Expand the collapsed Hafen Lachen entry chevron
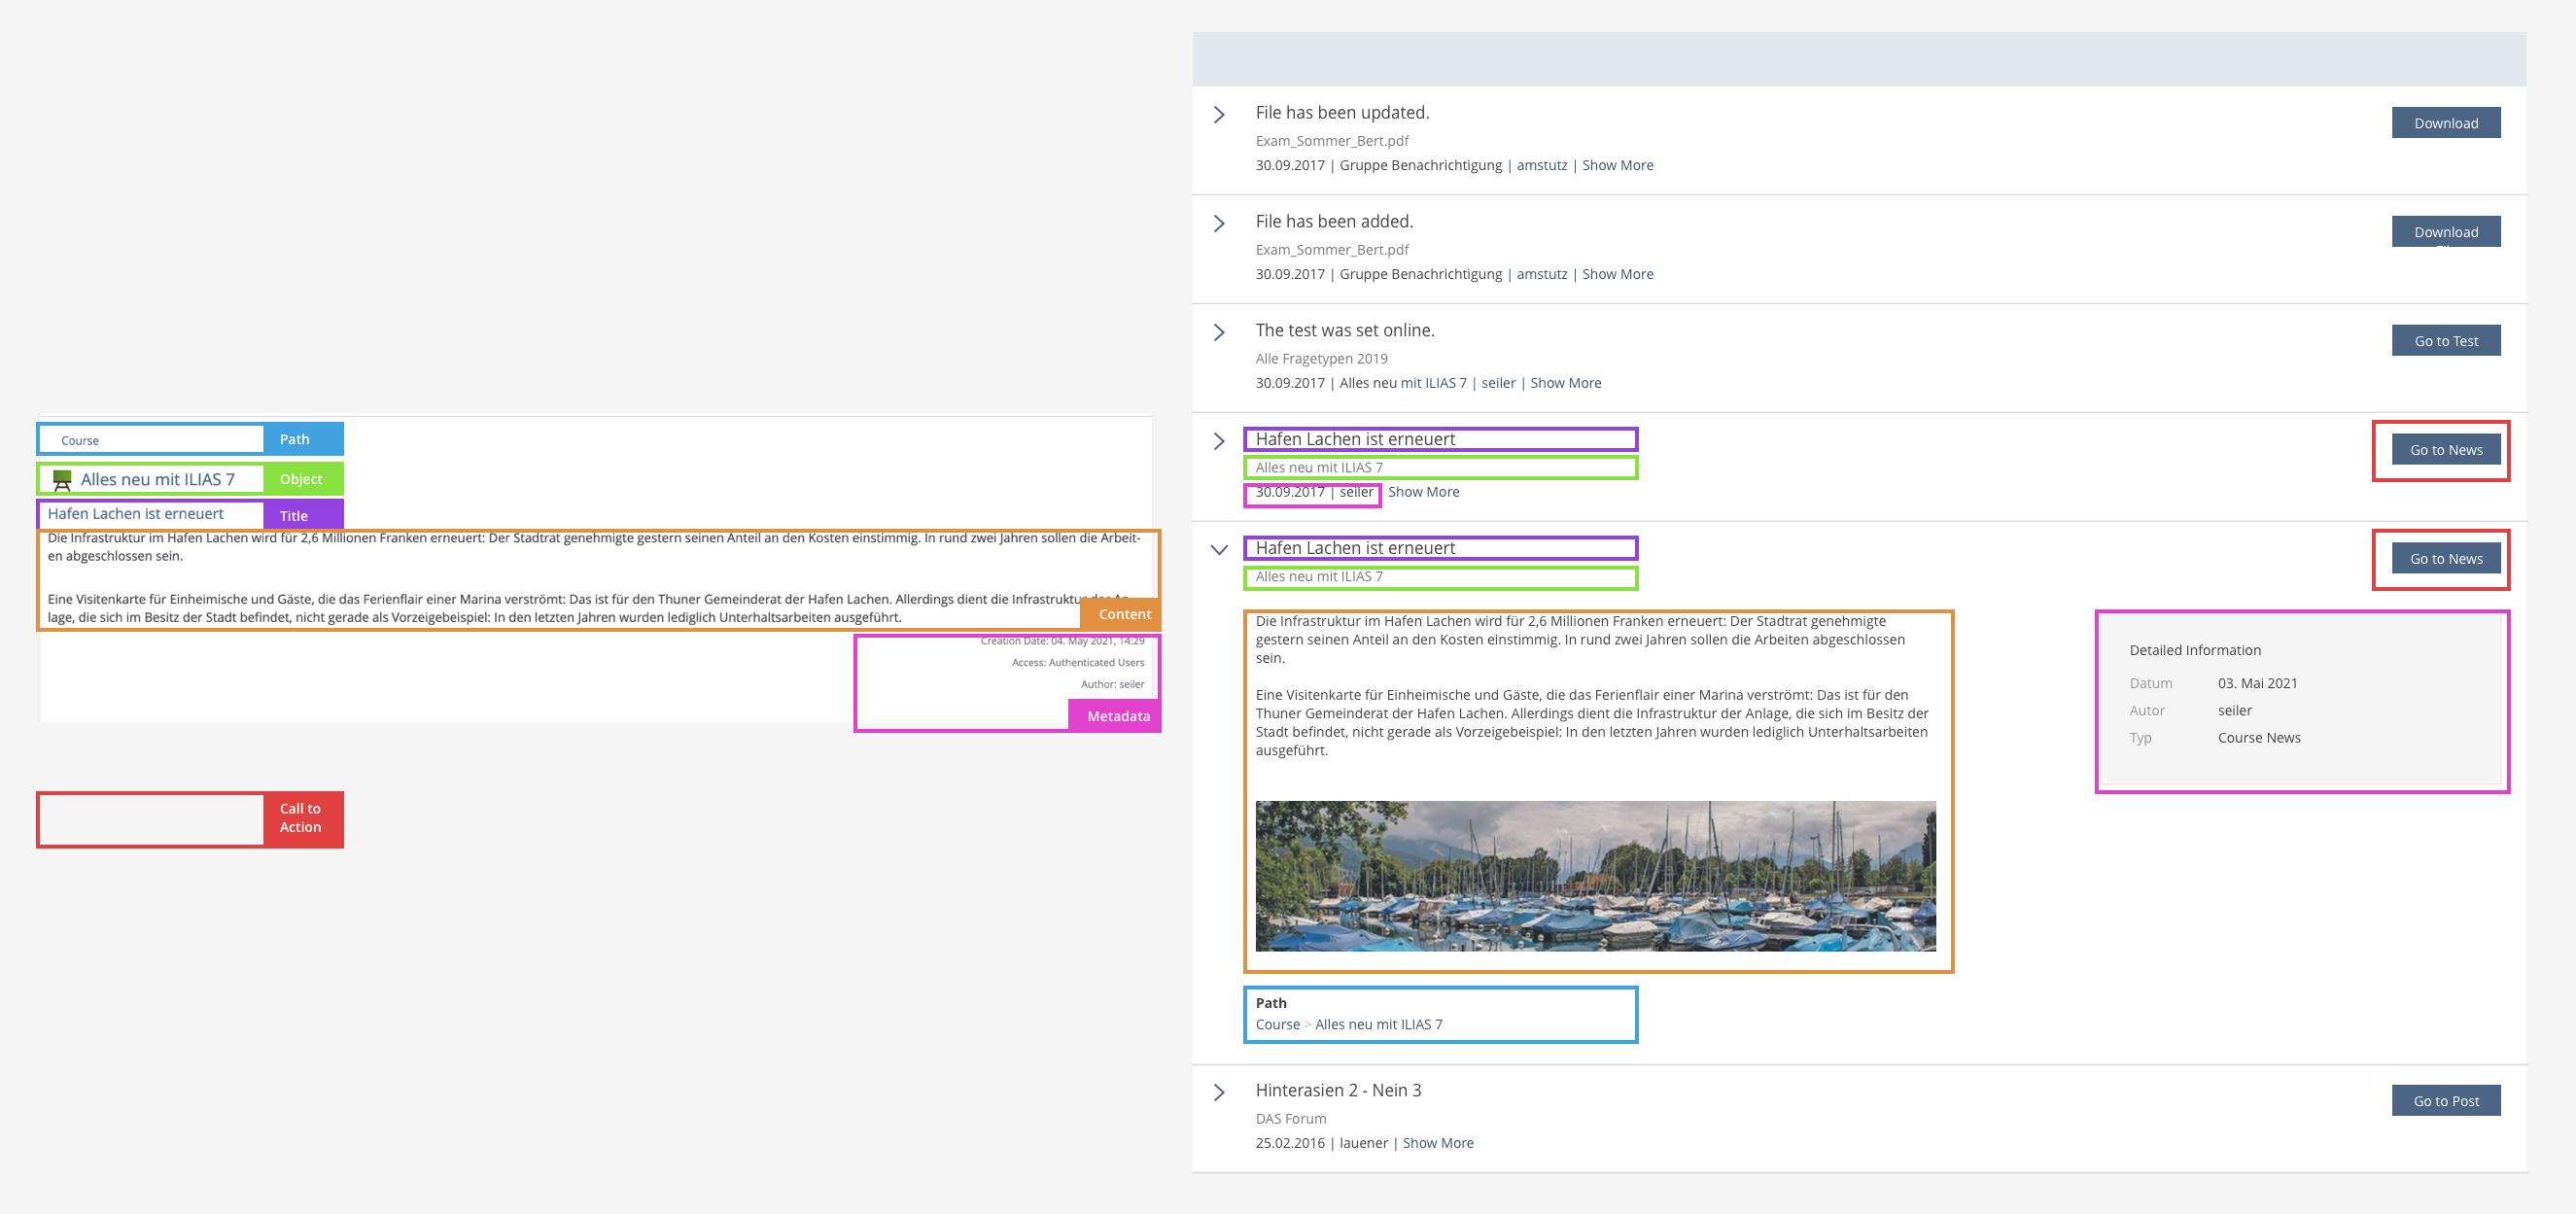Image resolution: width=2576 pixels, height=1214 pixels. coord(1218,442)
